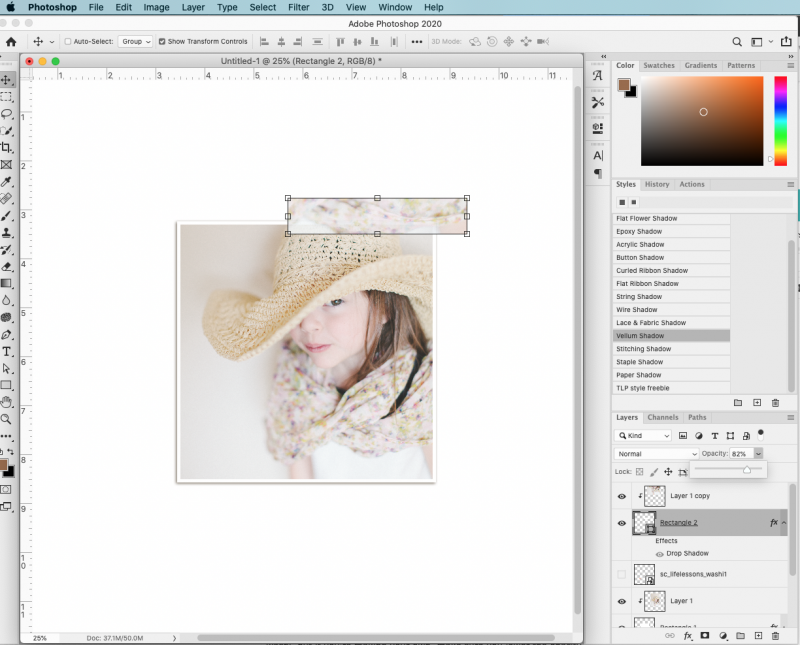Apply the TLP style freebie
This screenshot has height=645, width=800.
(x=671, y=388)
